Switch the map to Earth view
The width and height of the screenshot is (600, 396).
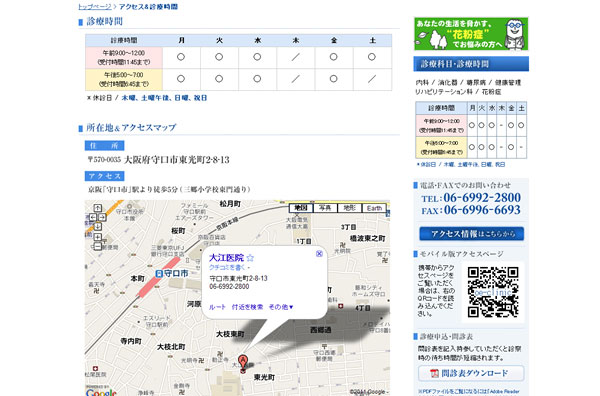click(x=374, y=208)
